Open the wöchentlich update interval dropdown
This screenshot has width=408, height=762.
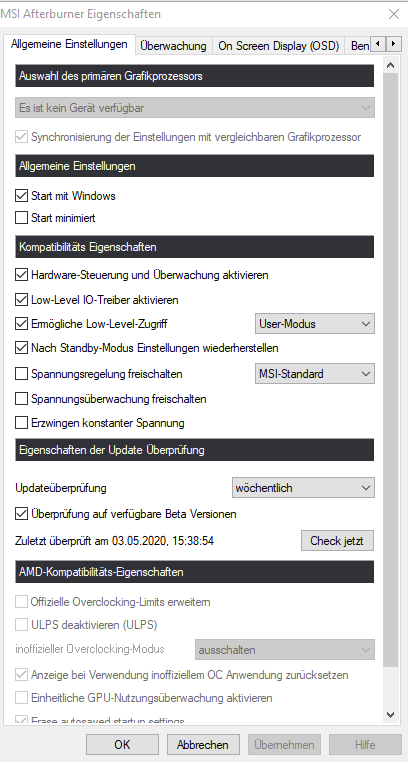coord(303,488)
